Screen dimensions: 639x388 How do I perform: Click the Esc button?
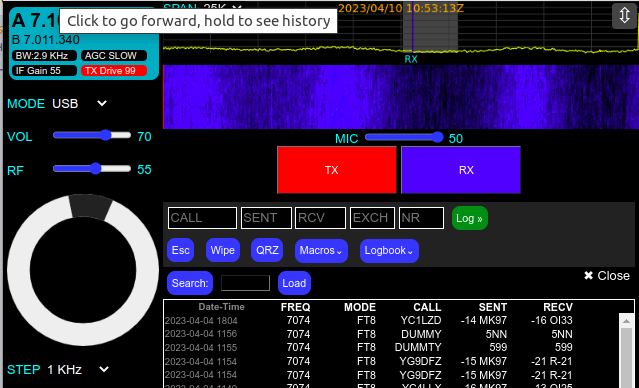pos(181,250)
